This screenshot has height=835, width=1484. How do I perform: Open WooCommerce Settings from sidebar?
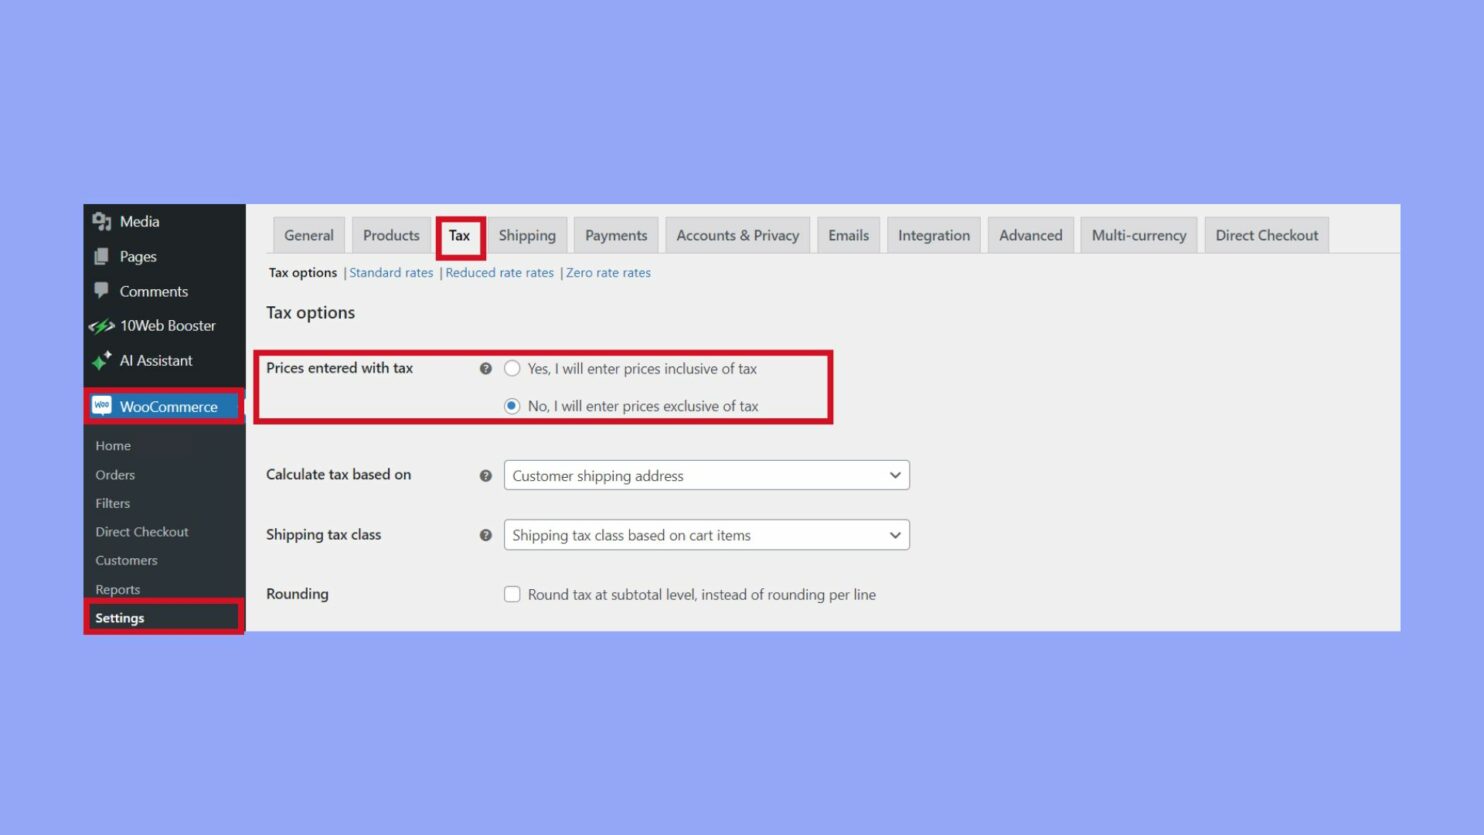119,617
